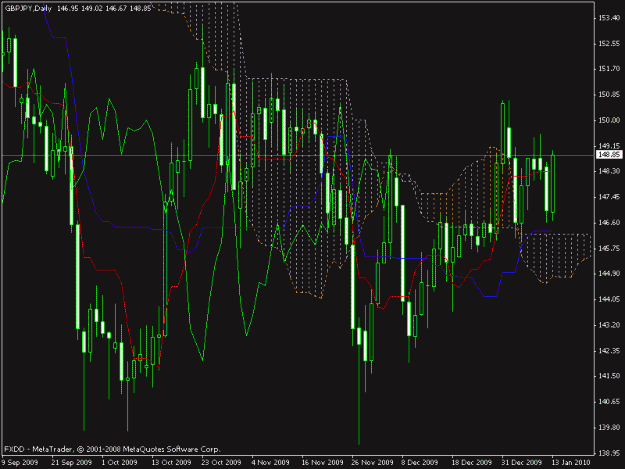Viewport: 625px width, 469px height.
Task: Click the 142.35 price axis label
Action: pos(609,350)
